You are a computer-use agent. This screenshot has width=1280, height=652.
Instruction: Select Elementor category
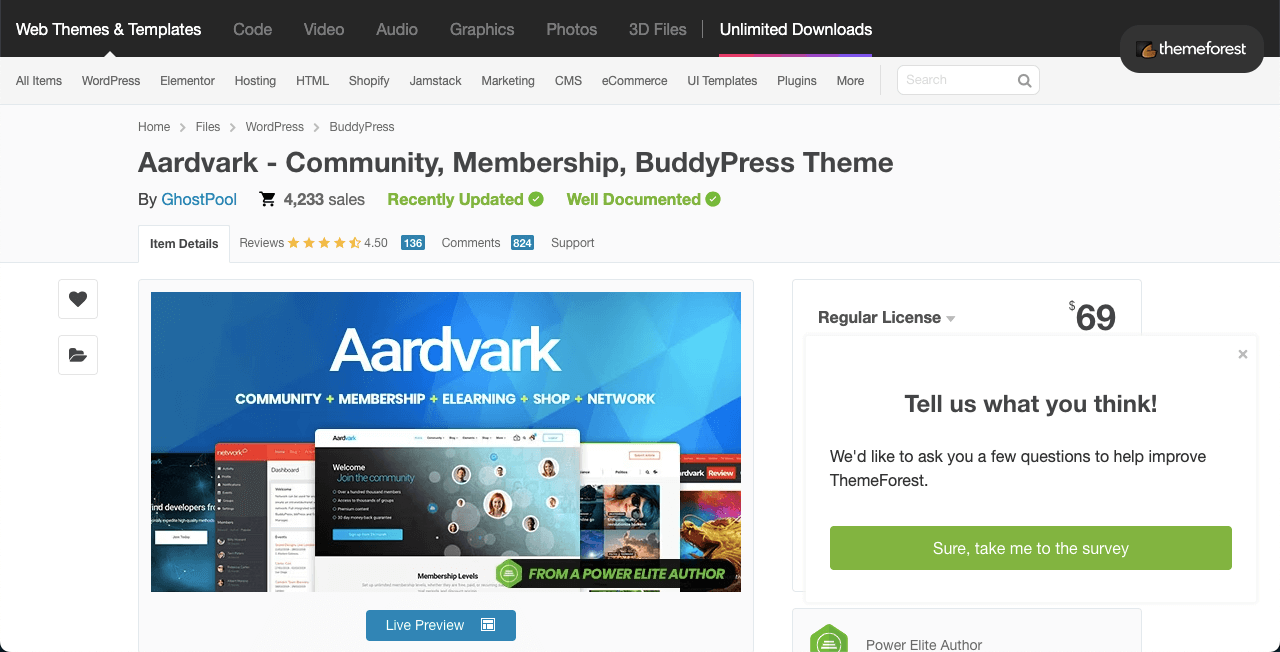(187, 81)
